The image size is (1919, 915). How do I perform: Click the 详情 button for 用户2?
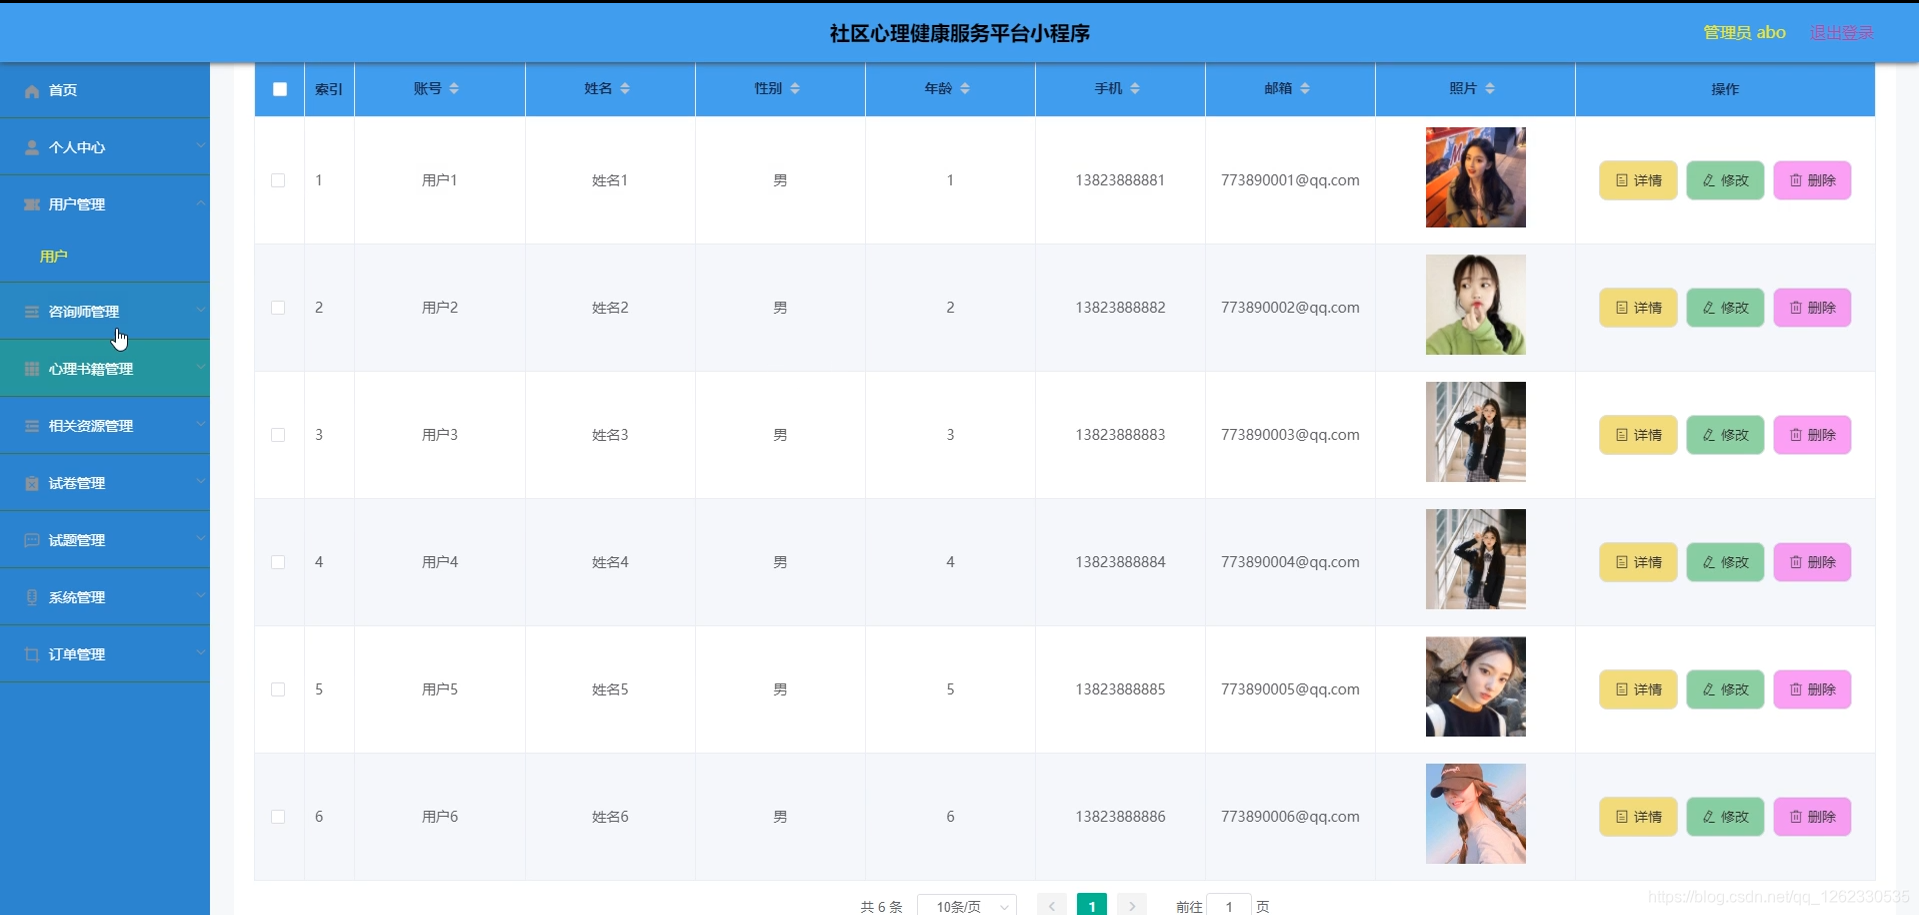1637,307
